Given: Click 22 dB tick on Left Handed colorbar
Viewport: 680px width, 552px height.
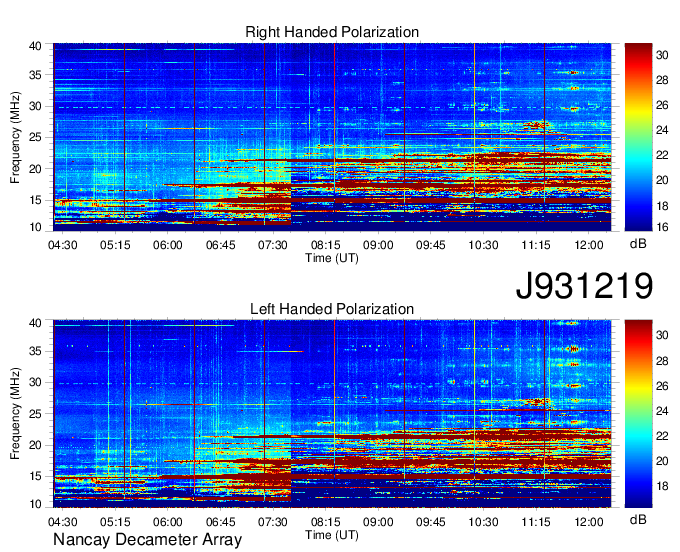Looking at the screenshot, I should pos(662,436).
